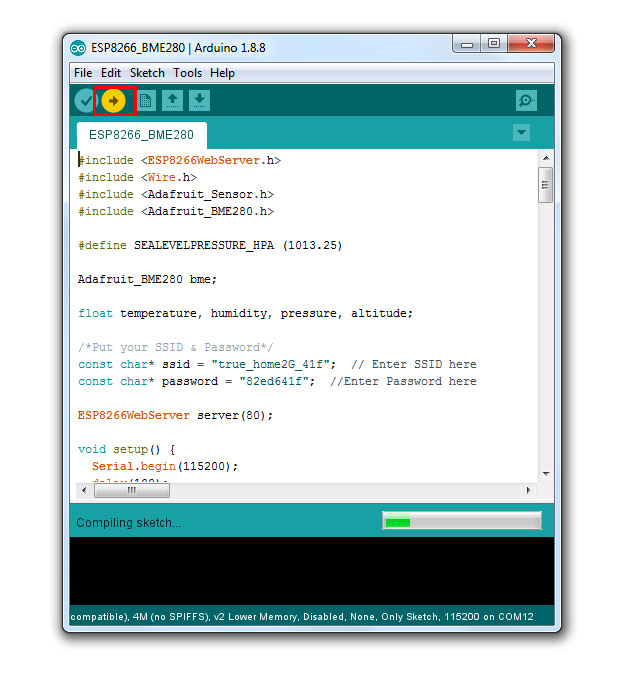Screen dimensions: 634x682
Task: Close the Arduino IDE window
Action: (x=531, y=44)
